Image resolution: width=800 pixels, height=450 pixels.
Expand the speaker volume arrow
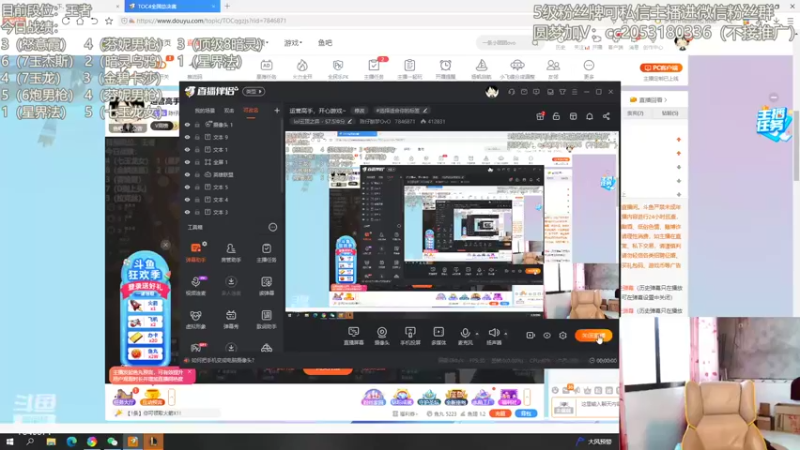coord(506,334)
